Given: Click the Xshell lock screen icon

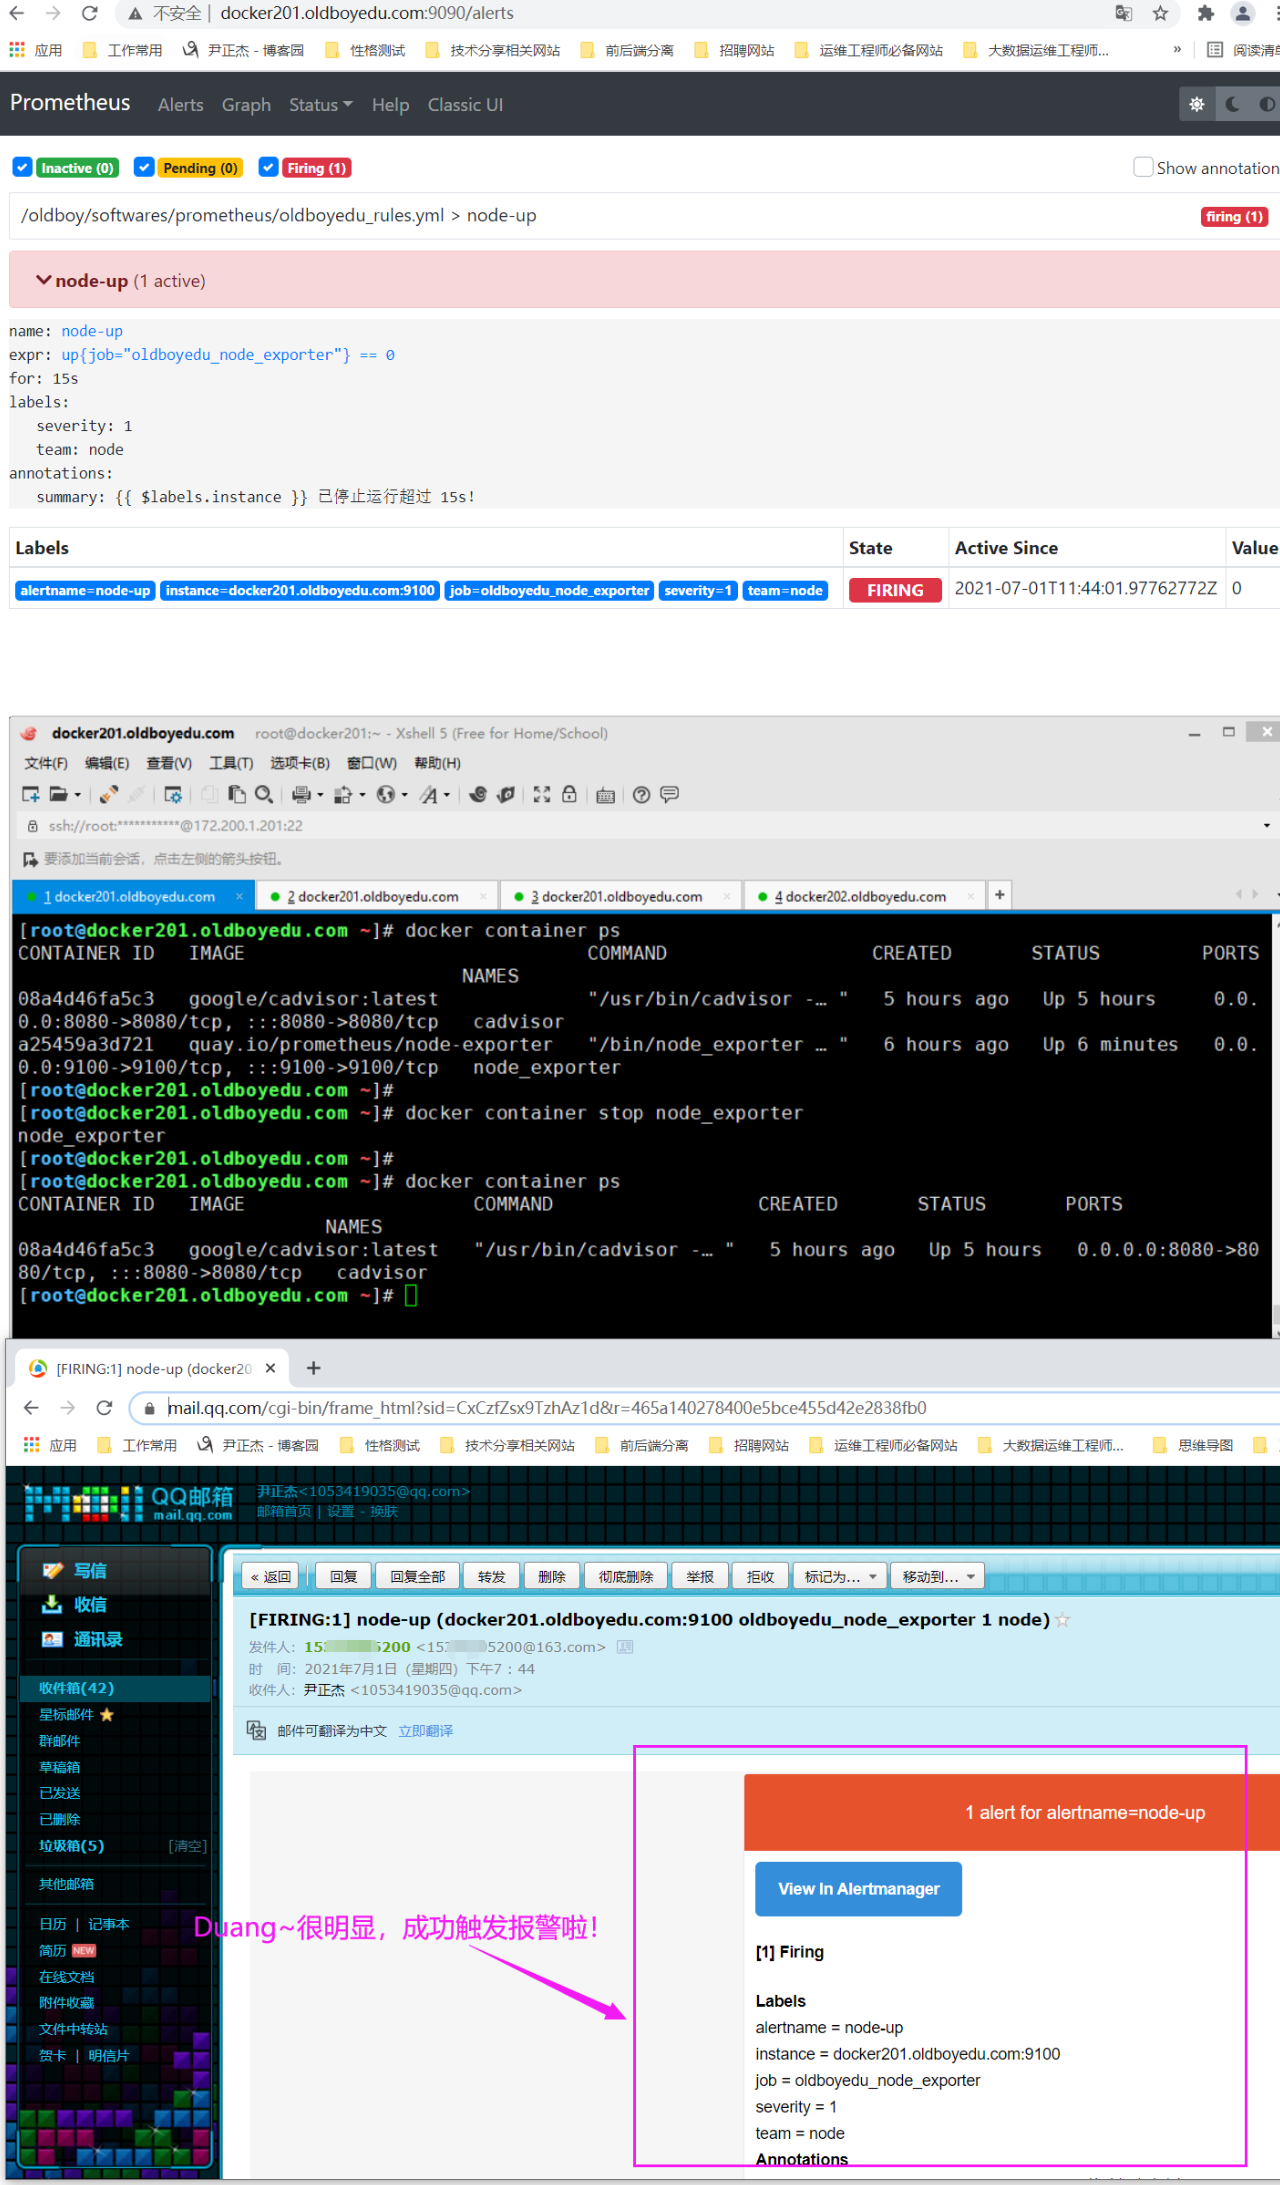Looking at the screenshot, I should pos(569,795).
